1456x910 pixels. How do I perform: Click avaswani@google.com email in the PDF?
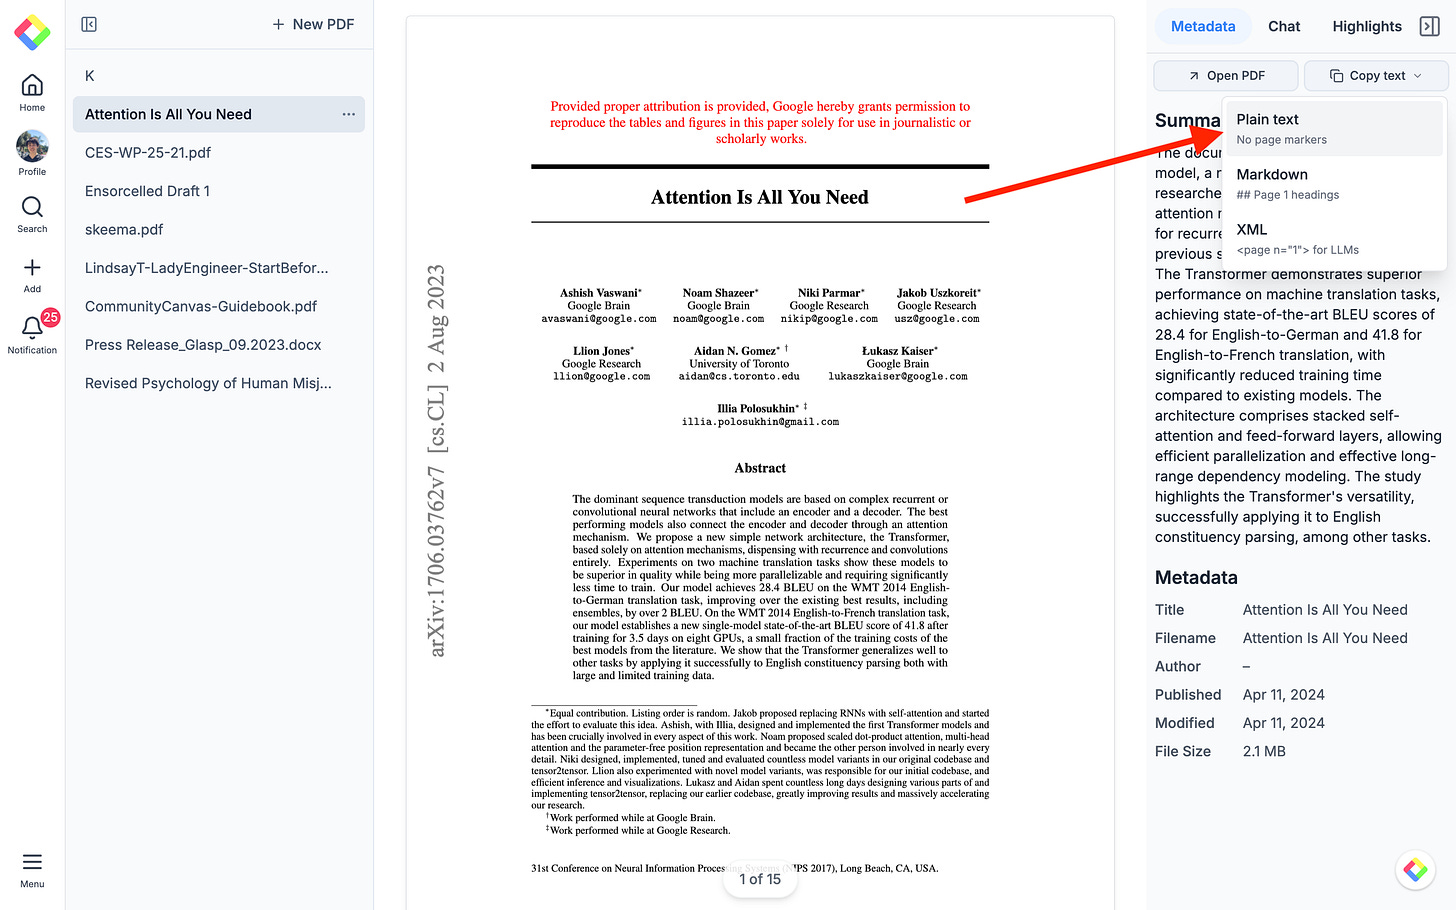599,319
